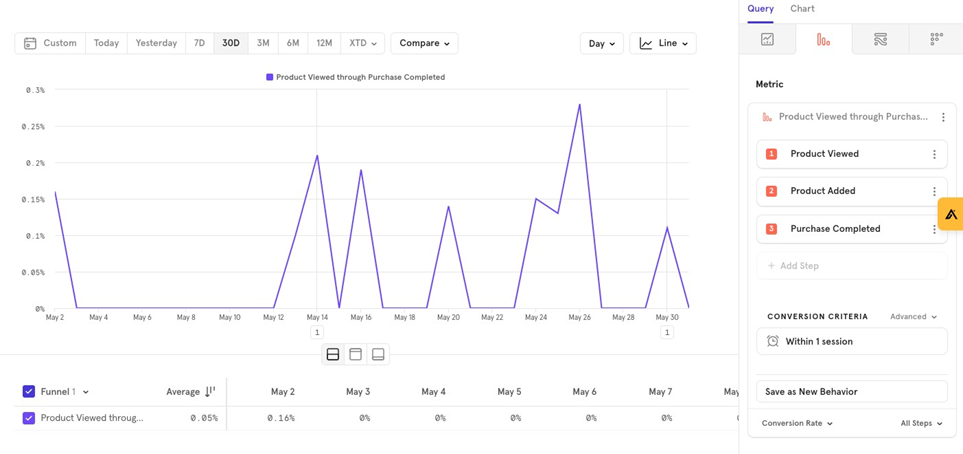Open the Line chart type dropdown
Viewport: 963px width, 454px height.
click(x=663, y=43)
